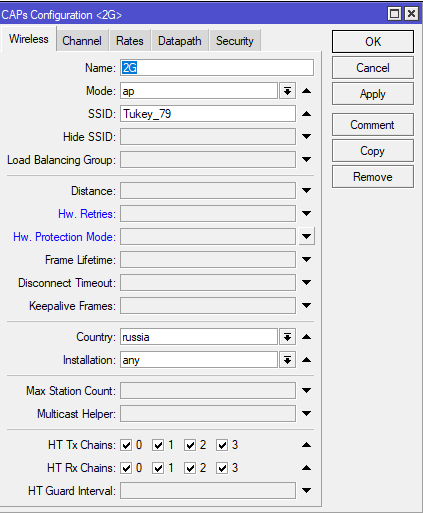Expand the Frame Lifetime field
Image resolution: width=423 pixels, height=513 pixels.
click(x=306, y=259)
